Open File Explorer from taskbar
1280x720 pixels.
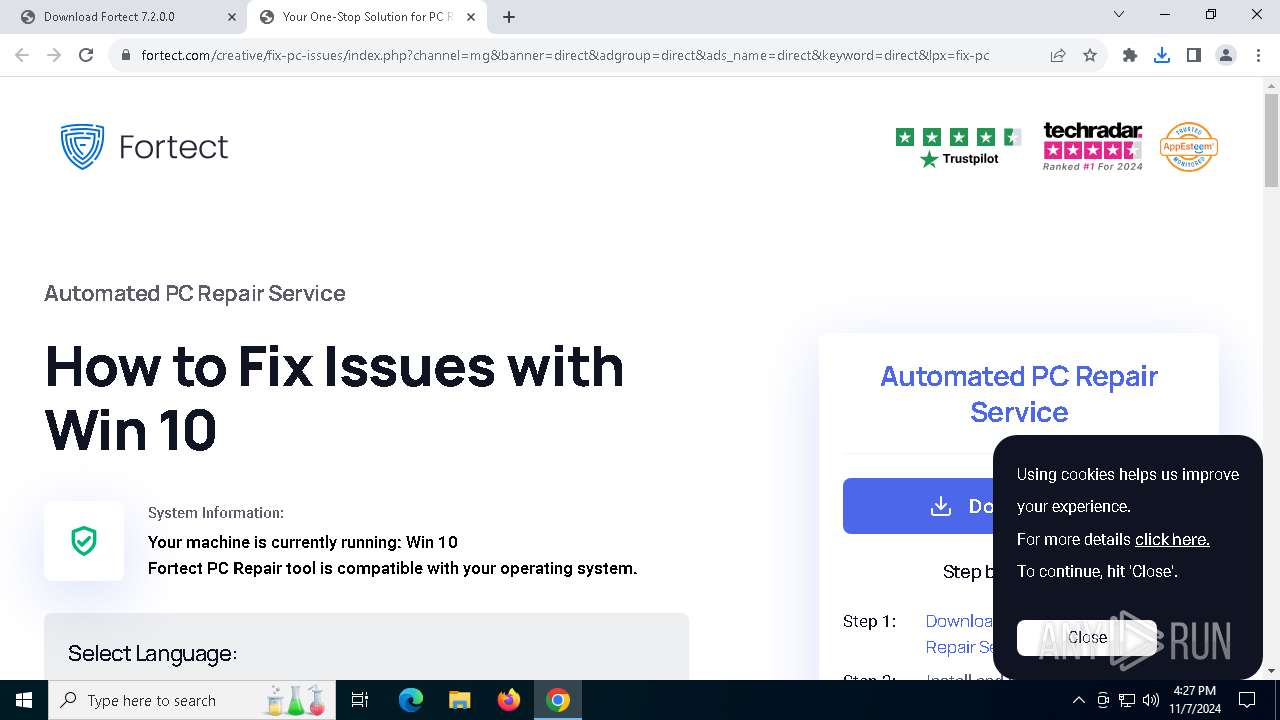point(460,700)
